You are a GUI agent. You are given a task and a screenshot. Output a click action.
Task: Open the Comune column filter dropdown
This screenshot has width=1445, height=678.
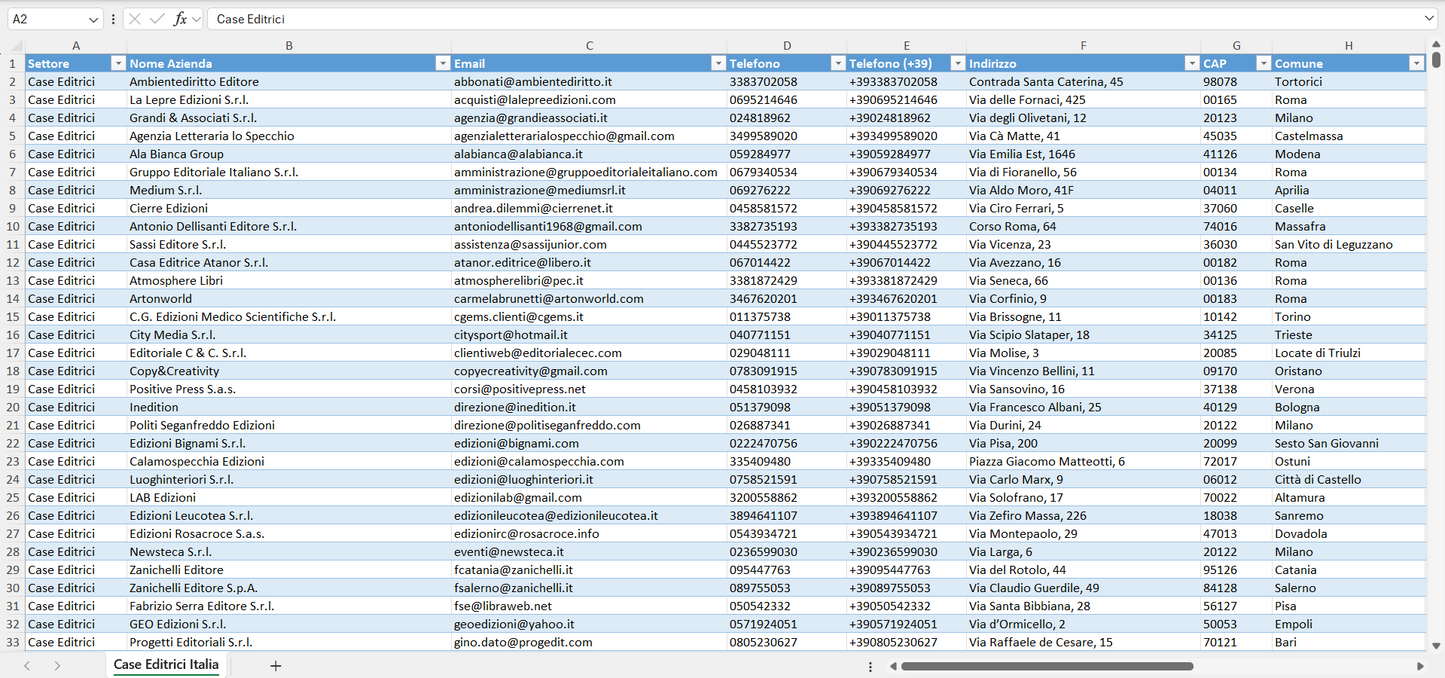coord(1416,63)
